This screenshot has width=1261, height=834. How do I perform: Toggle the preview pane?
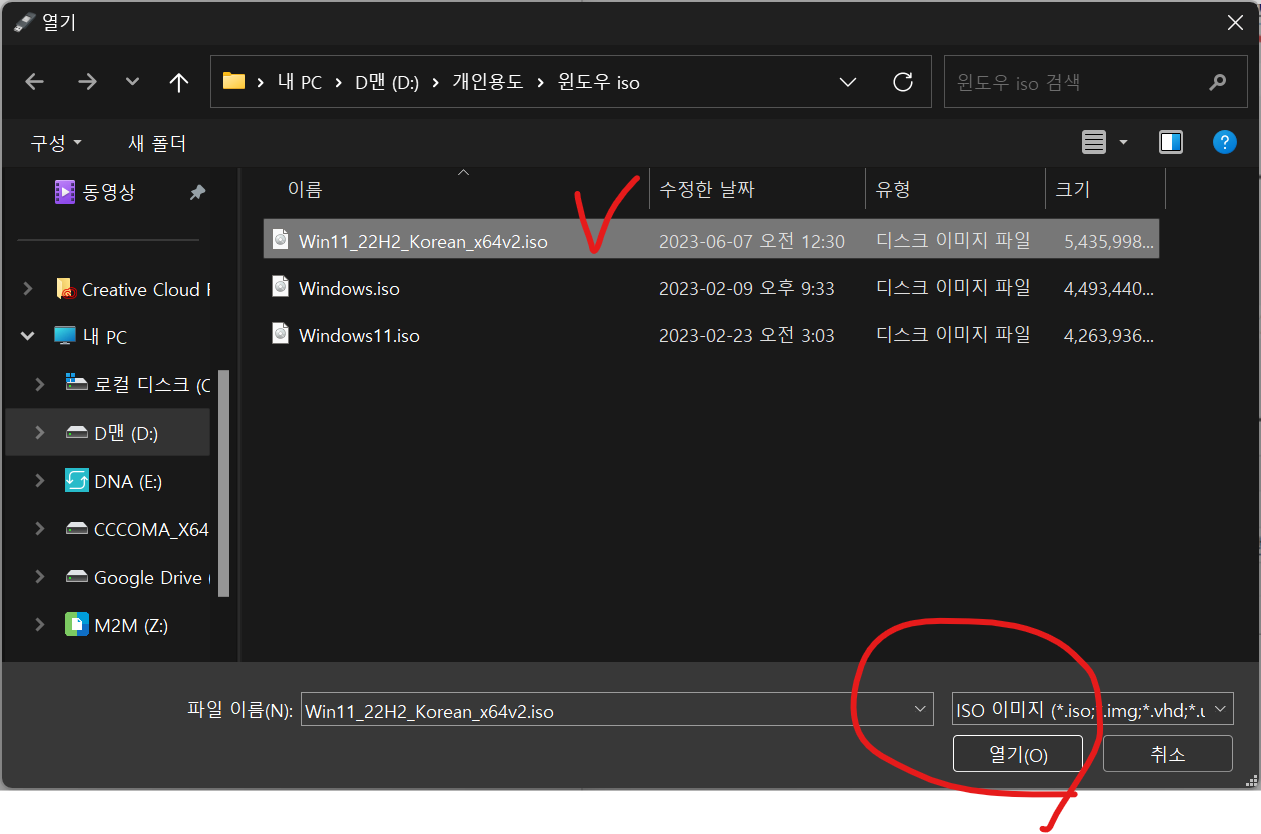click(x=1171, y=143)
